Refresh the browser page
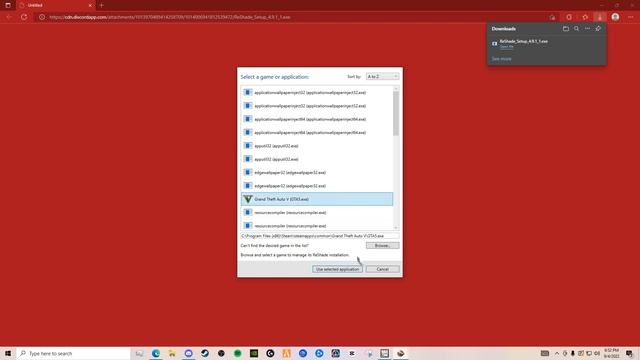 coord(24,17)
